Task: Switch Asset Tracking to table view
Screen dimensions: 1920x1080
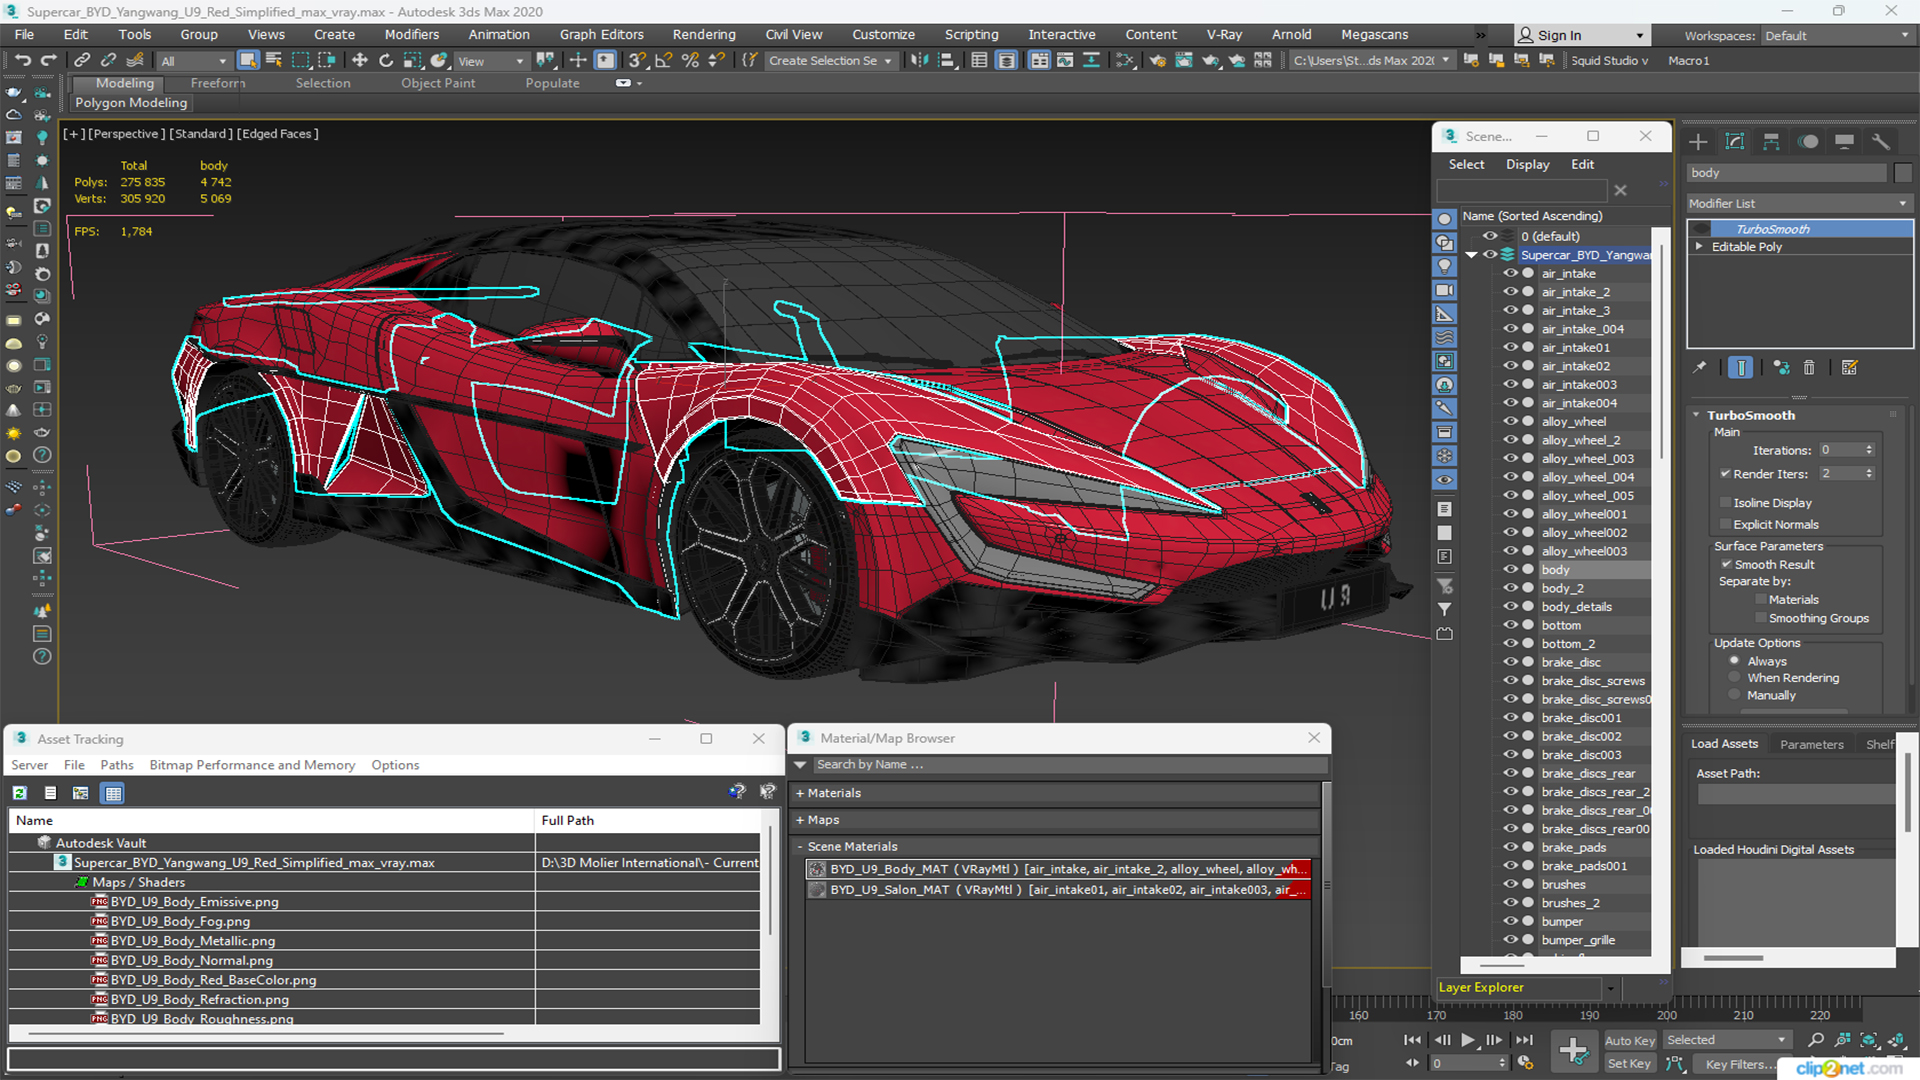Action: click(113, 793)
